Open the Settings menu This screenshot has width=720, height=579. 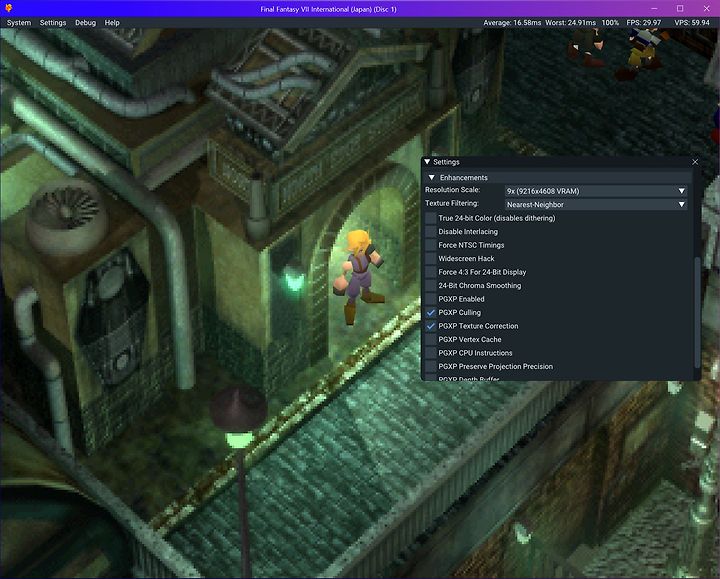53,22
